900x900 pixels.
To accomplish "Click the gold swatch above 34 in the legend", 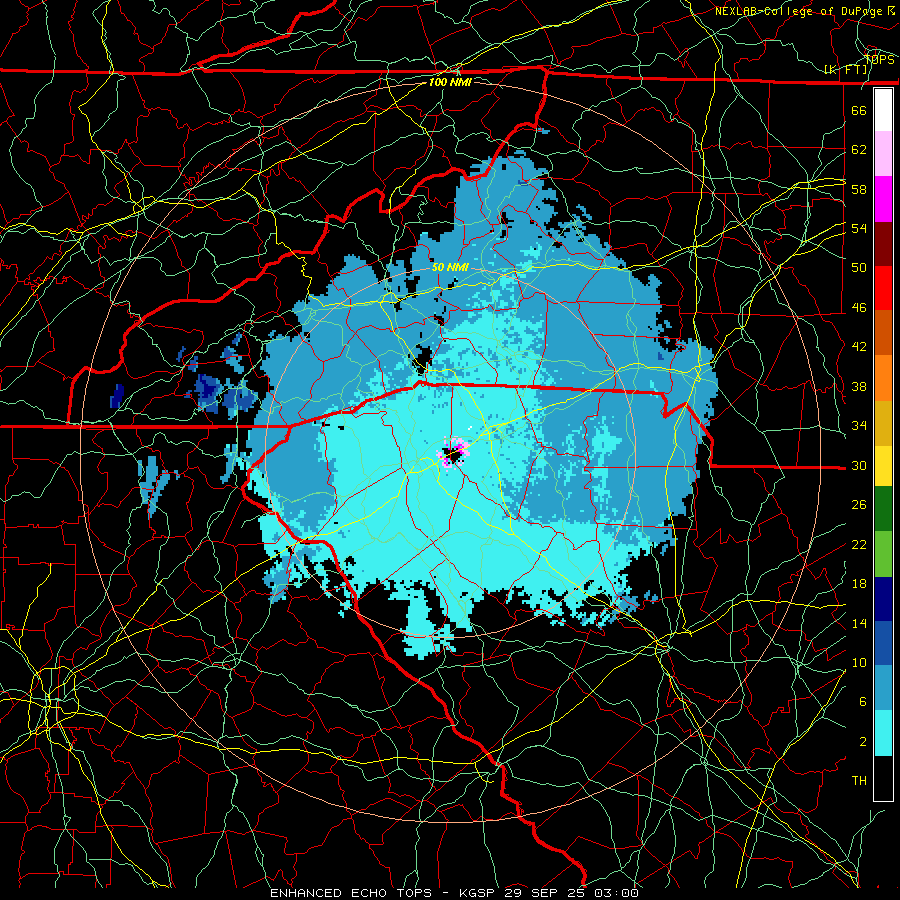I will (883, 423).
